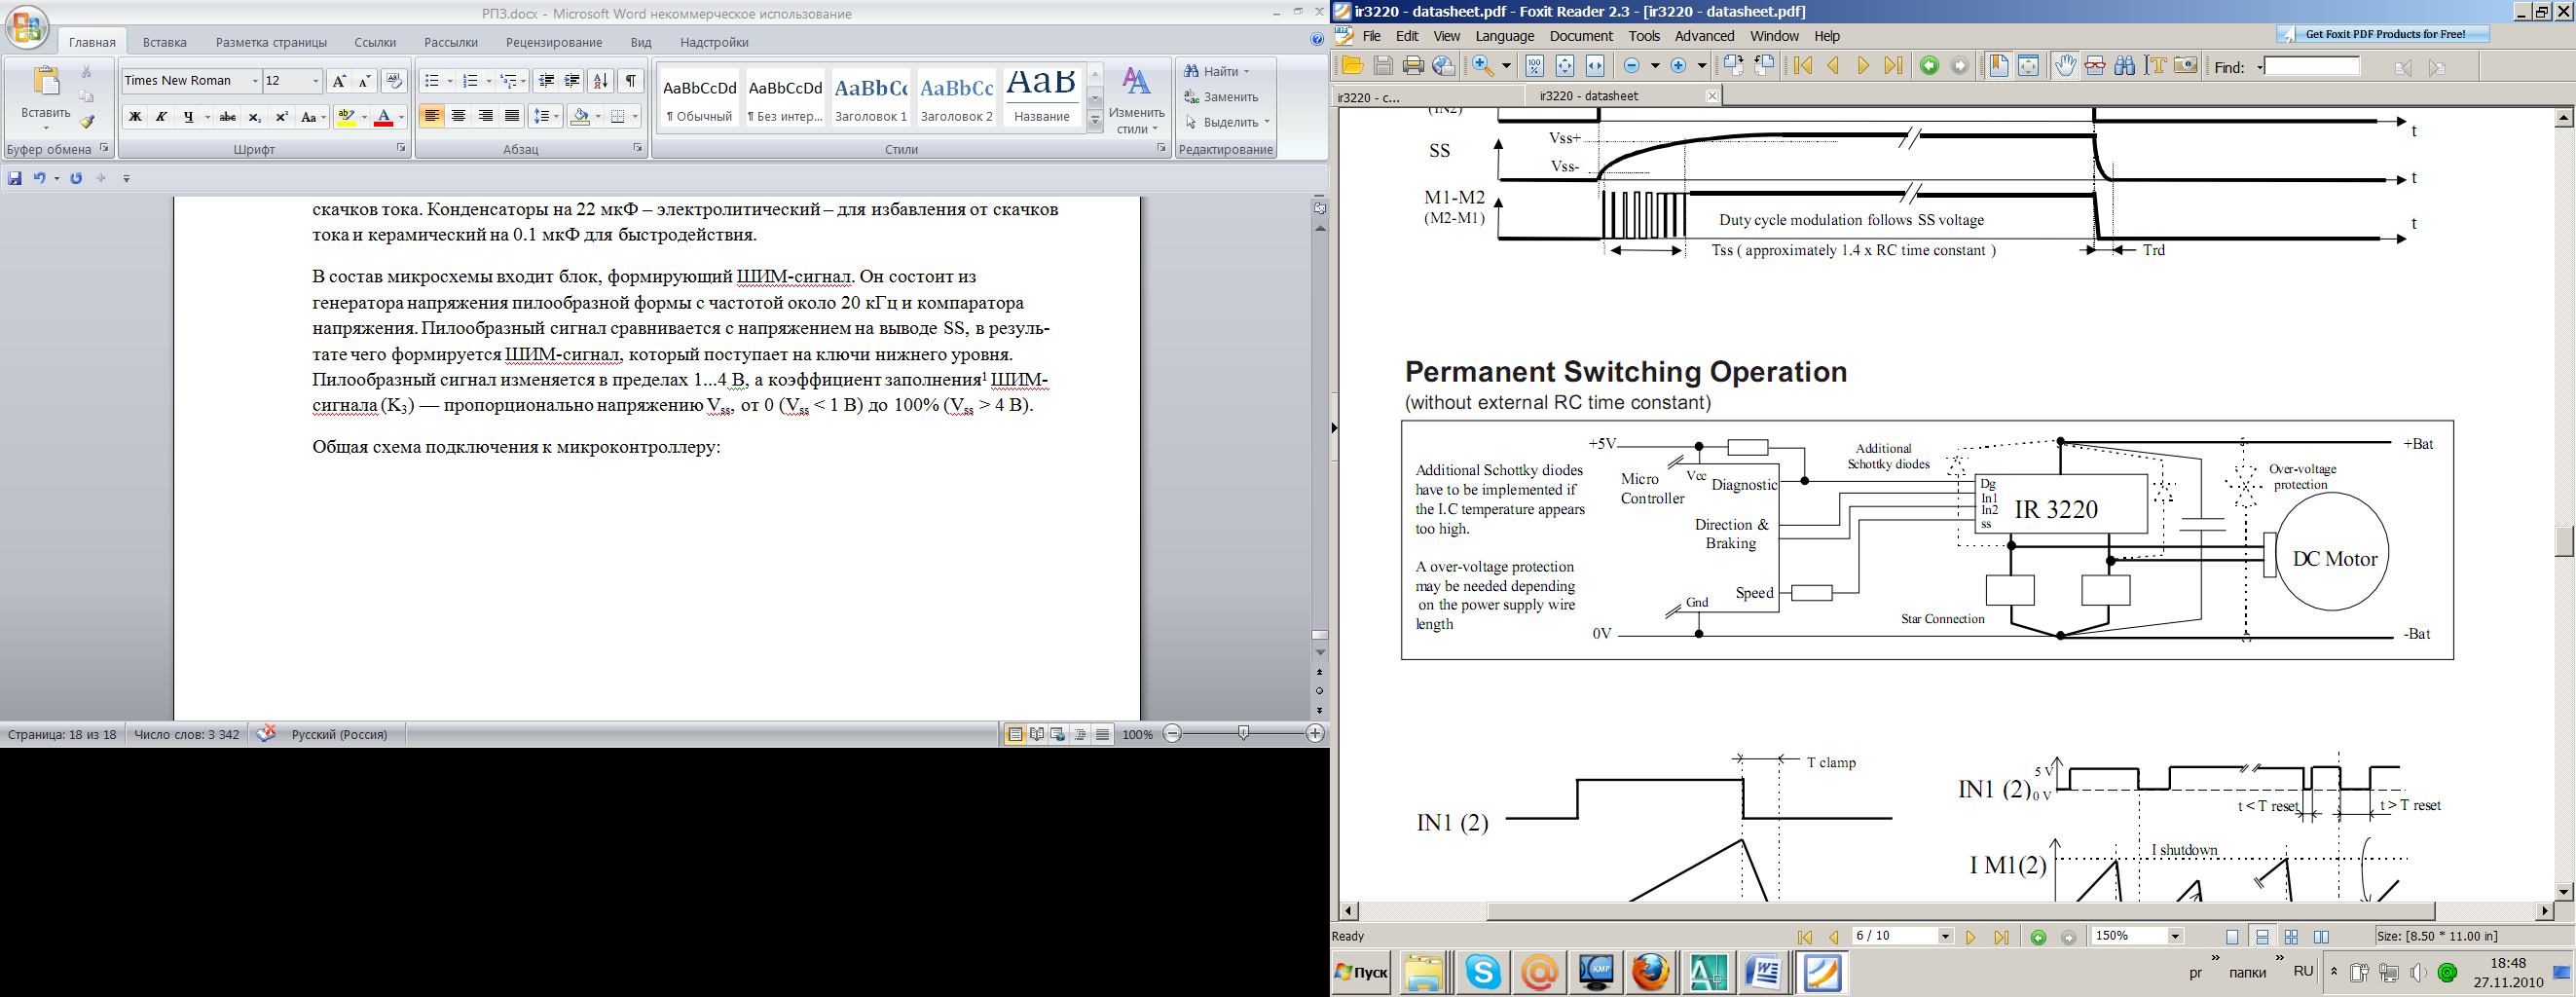Sort text alphabetically in Word
The width and height of the screenshot is (2576, 997).
click(600, 81)
